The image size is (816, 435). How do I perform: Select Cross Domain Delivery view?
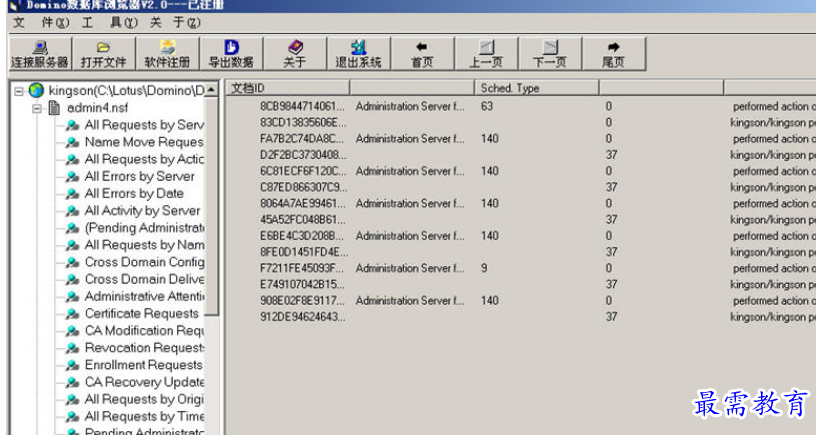pos(144,279)
